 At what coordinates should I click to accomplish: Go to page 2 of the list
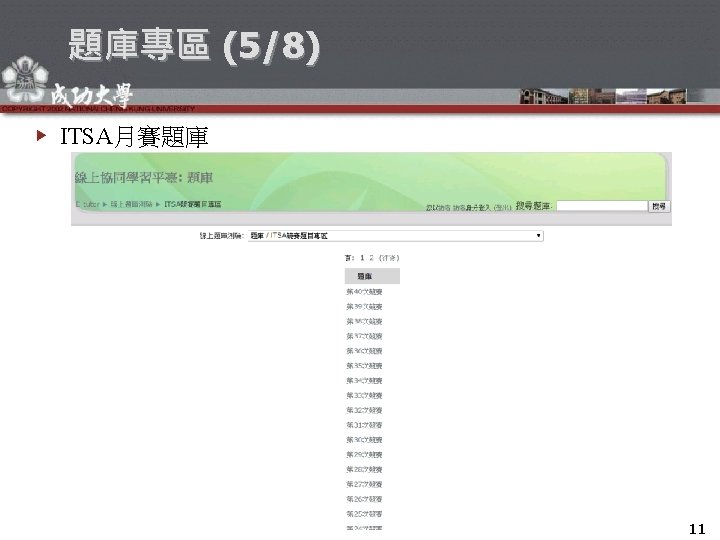371,258
